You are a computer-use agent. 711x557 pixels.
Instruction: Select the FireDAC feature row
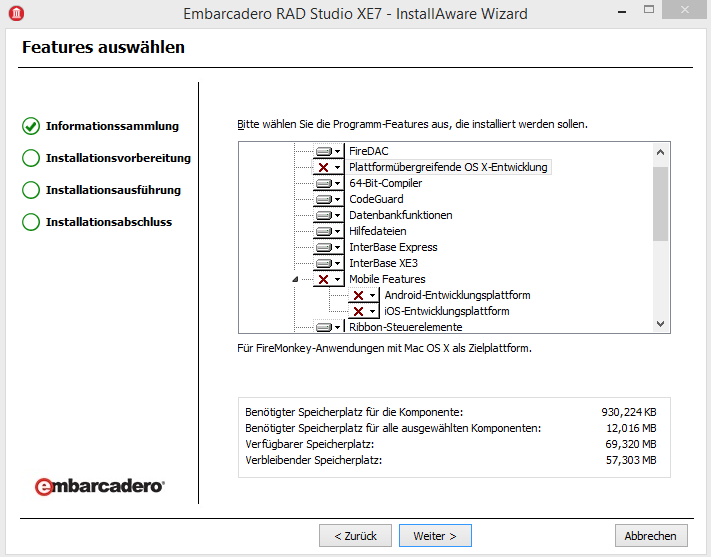click(x=369, y=151)
